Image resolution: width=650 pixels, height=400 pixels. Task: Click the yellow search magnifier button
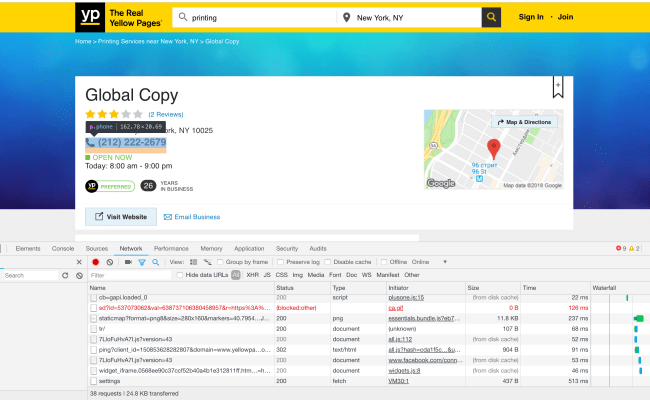[x=491, y=17]
